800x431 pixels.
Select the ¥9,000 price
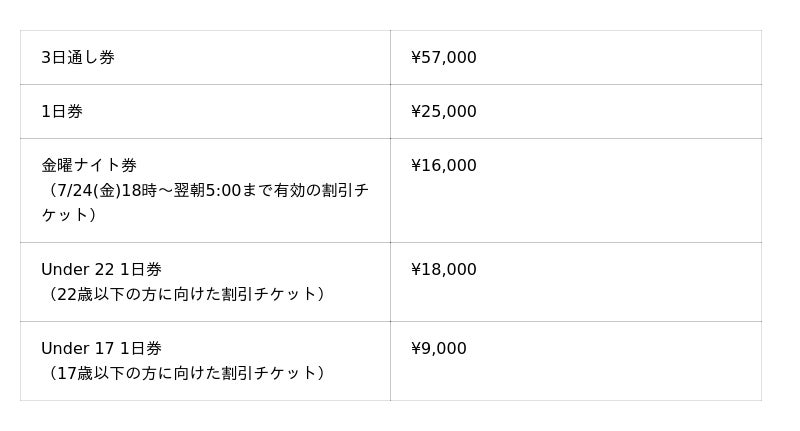[x=438, y=349]
